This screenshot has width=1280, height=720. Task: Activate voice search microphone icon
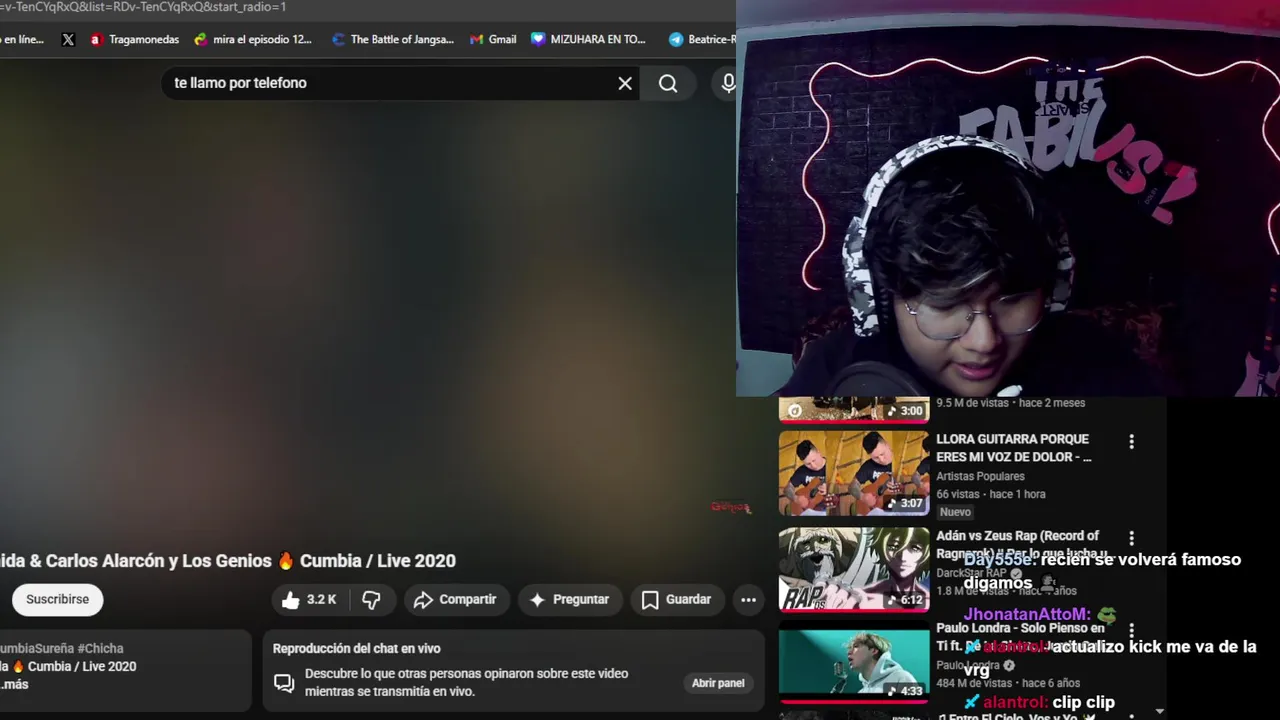(728, 83)
